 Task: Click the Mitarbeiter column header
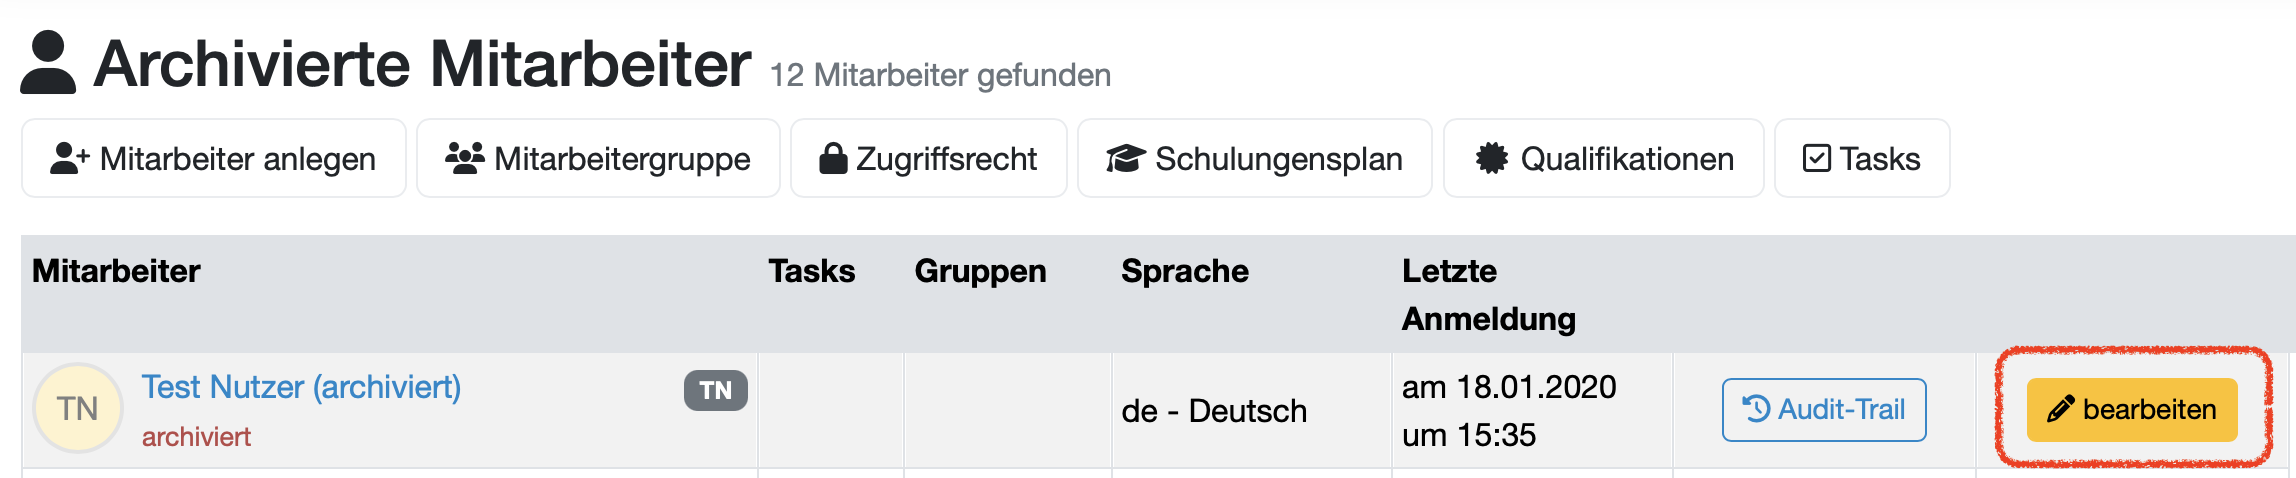[x=116, y=271]
